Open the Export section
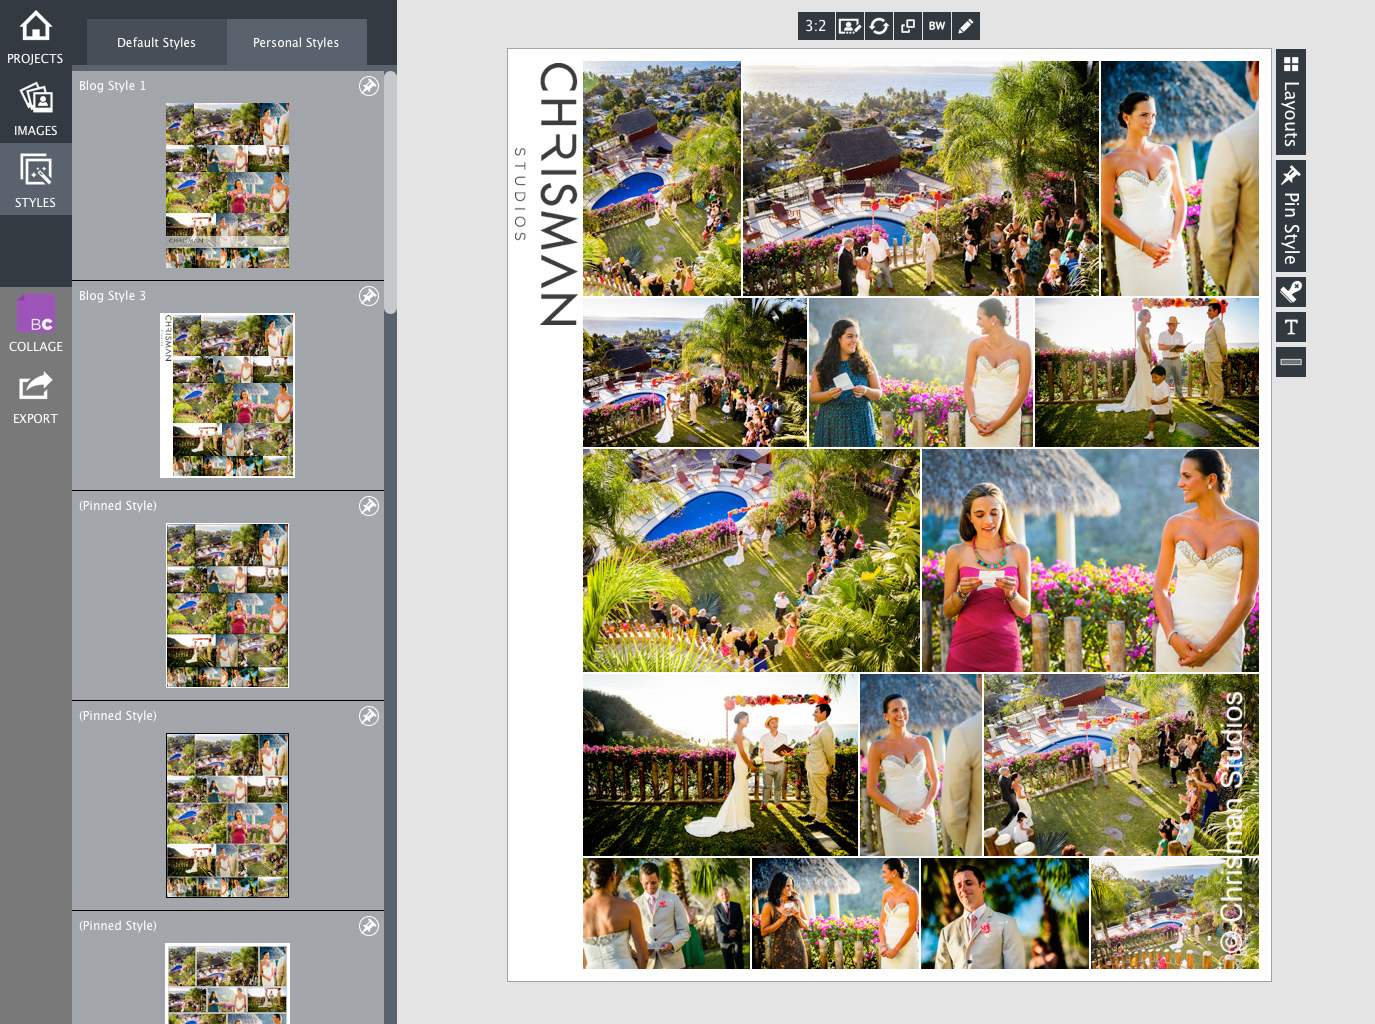This screenshot has height=1024, width=1375. coord(35,396)
